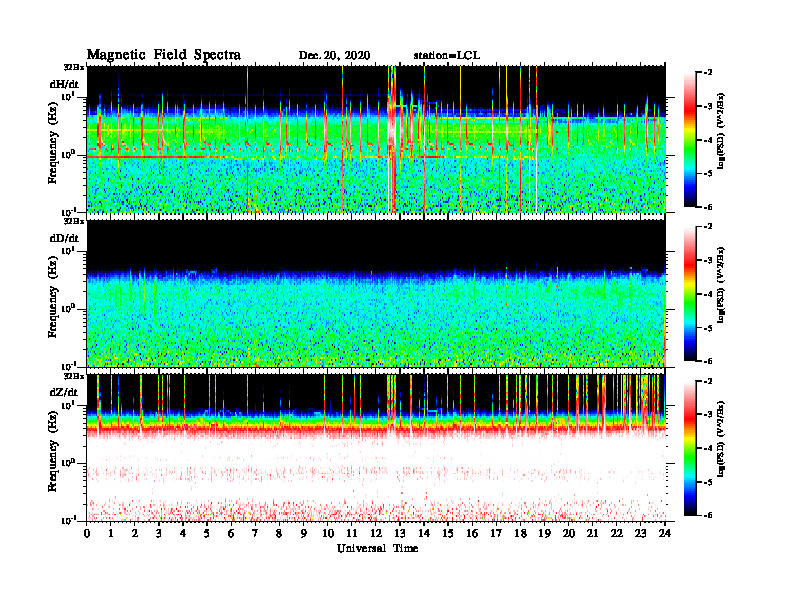Image resolution: width=792 pixels, height=612 pixels.
Task: Click the "Universal Time" axis title
Action: click(377, 548)
